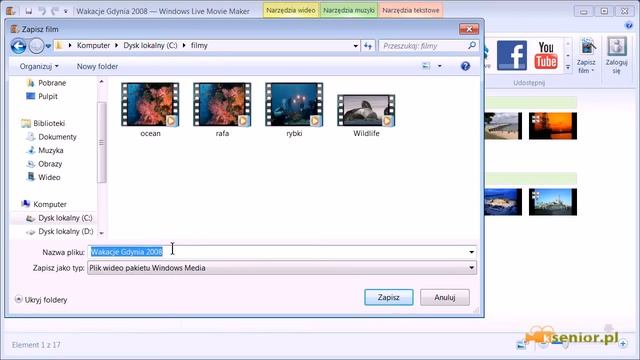
Task: Click the zoom in plus icon in status bar
Action: pyautogui.click(x=623, y=344)
